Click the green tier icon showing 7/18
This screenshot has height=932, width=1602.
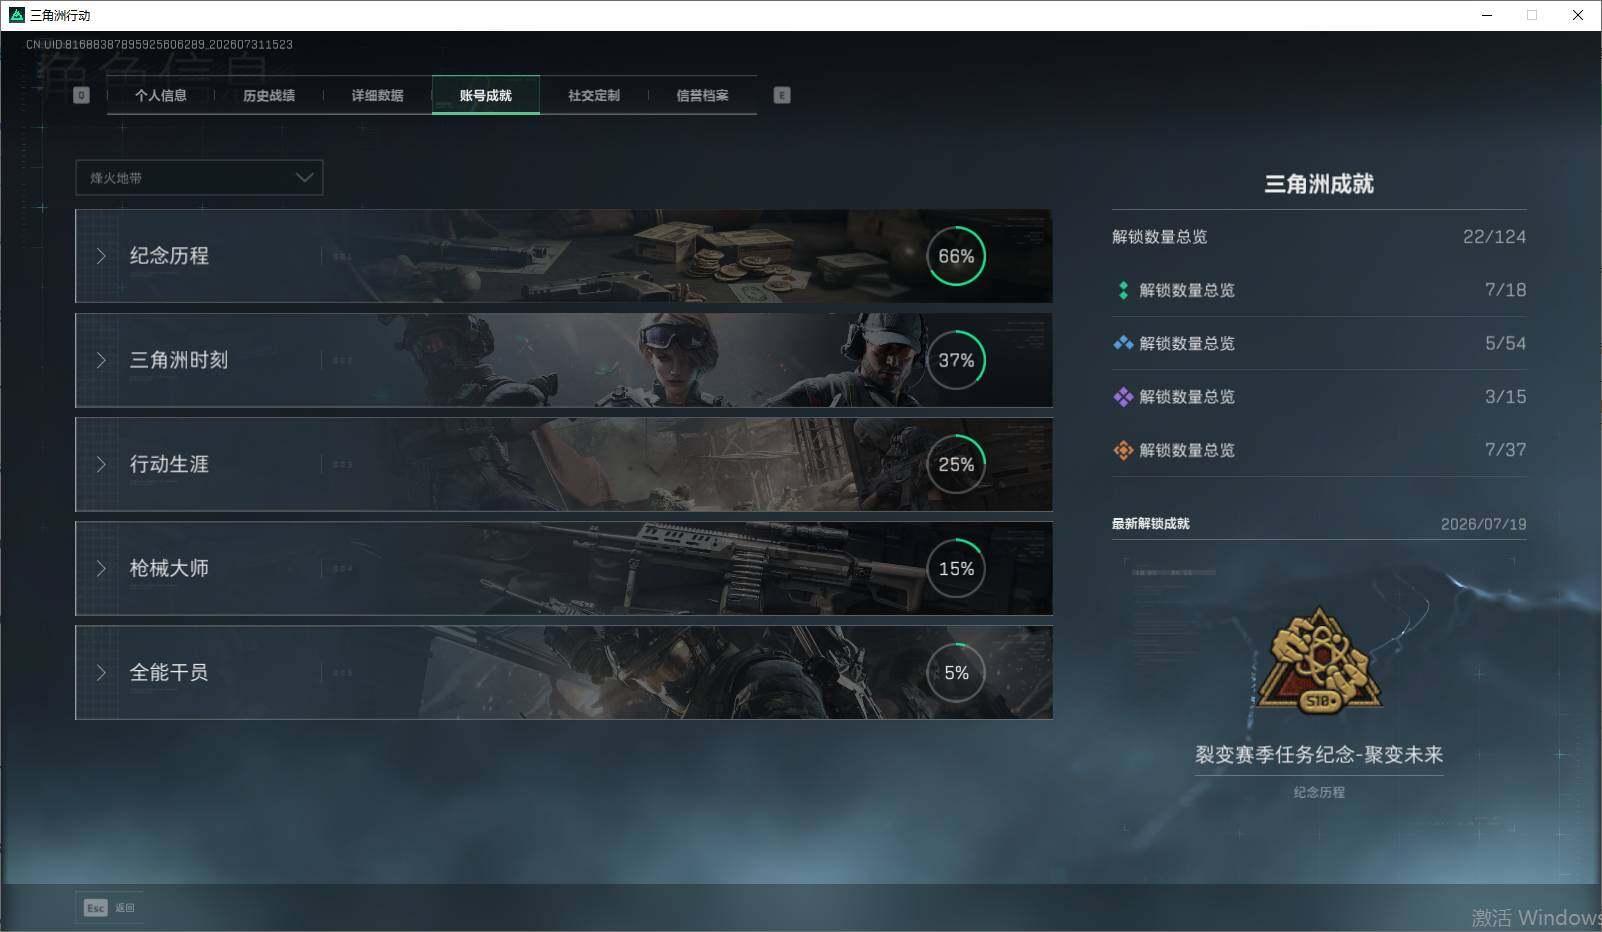point(1123,290)
